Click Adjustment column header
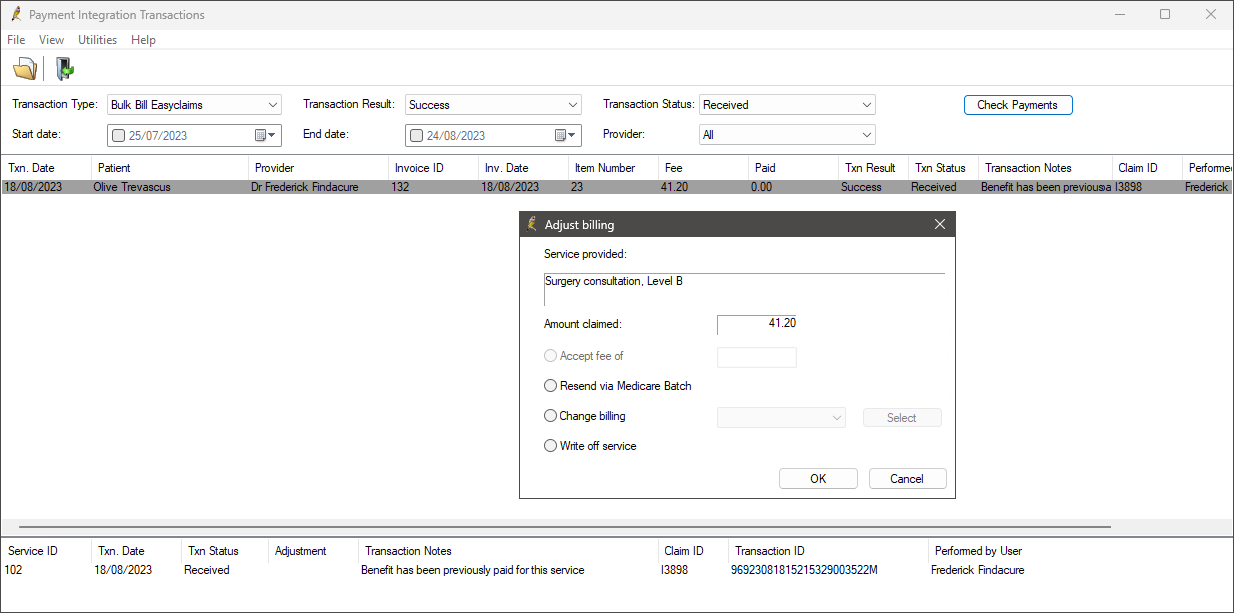Screen dimensions: 1234x613 click(x=314, y=551)
